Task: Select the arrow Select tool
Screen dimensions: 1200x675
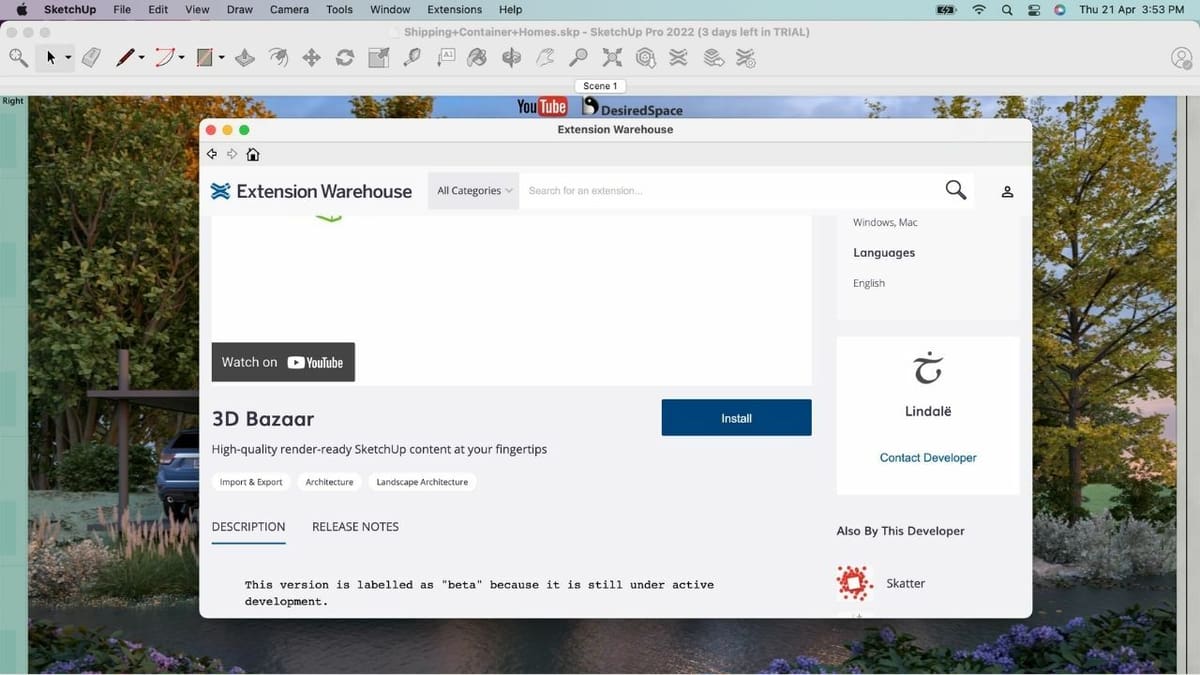Action: click(50, 58)
